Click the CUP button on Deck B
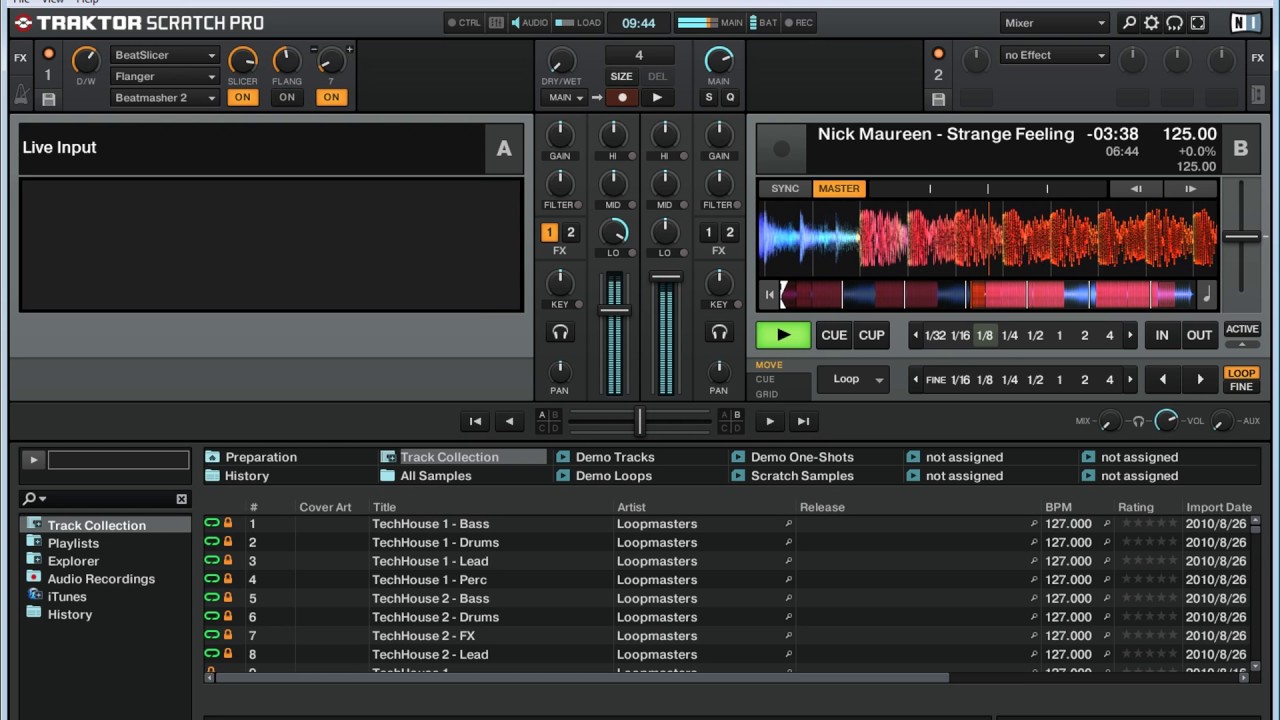1280x720 pixels. tap(872, 335)
